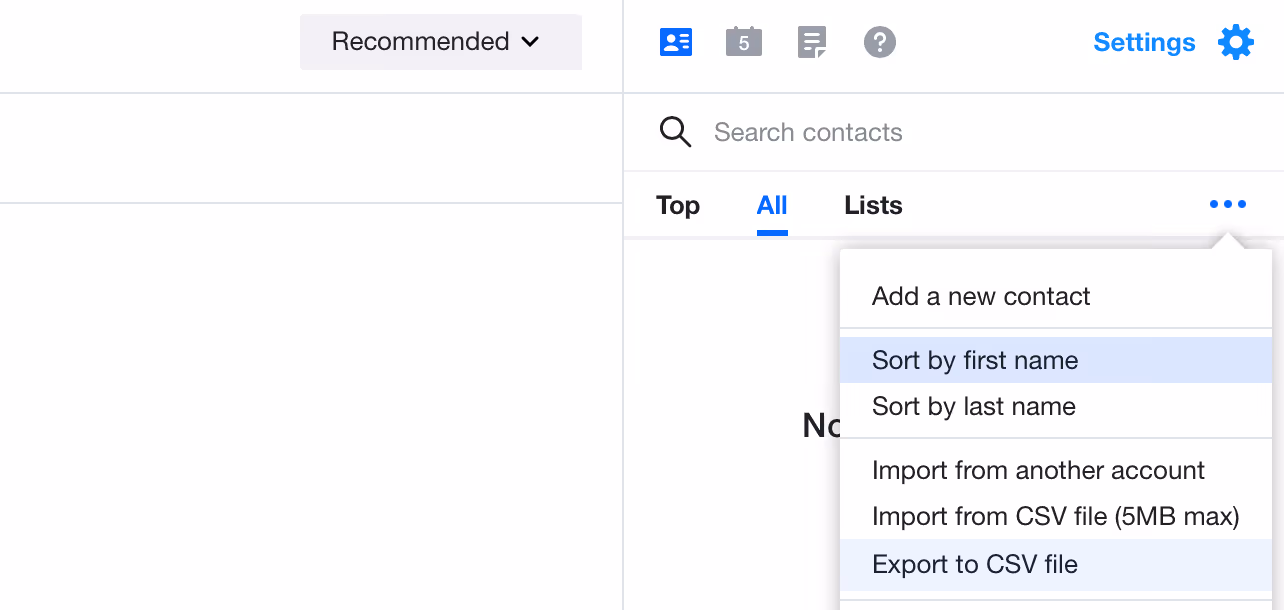
Task: Select Import from CSV file option
Action: (1056, 516)
